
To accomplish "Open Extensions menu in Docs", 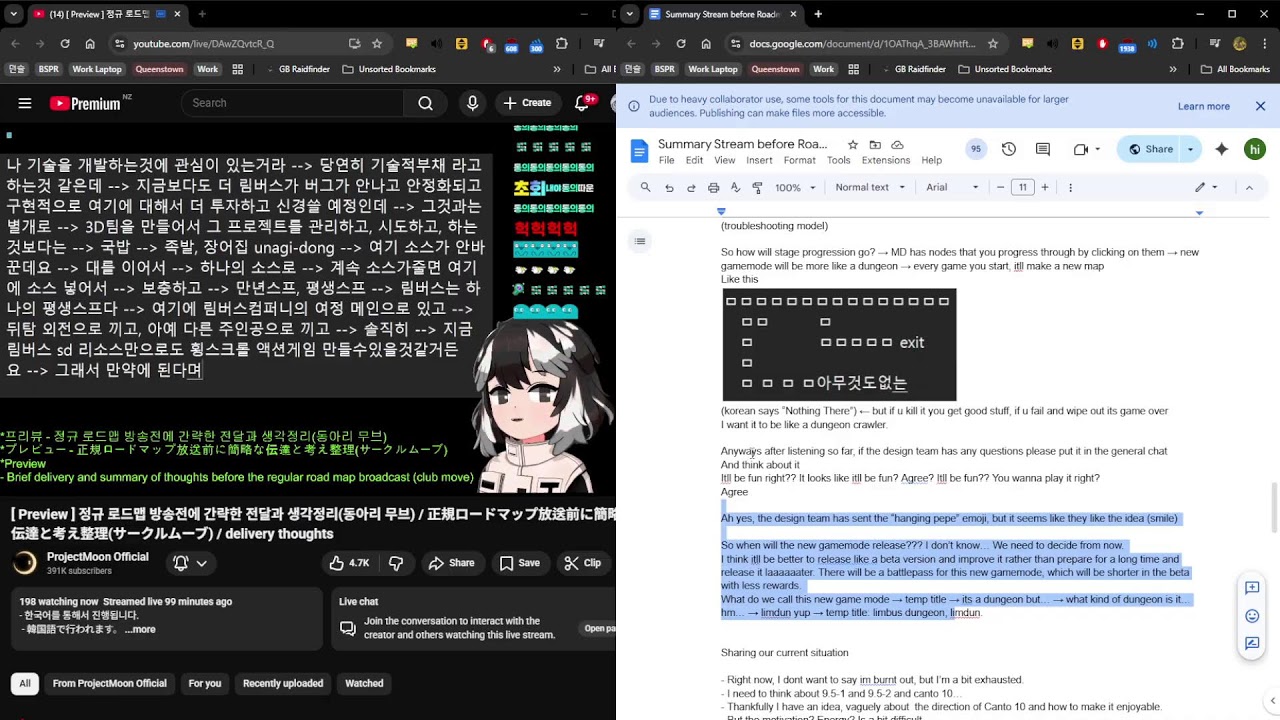I will coord(886,160).
